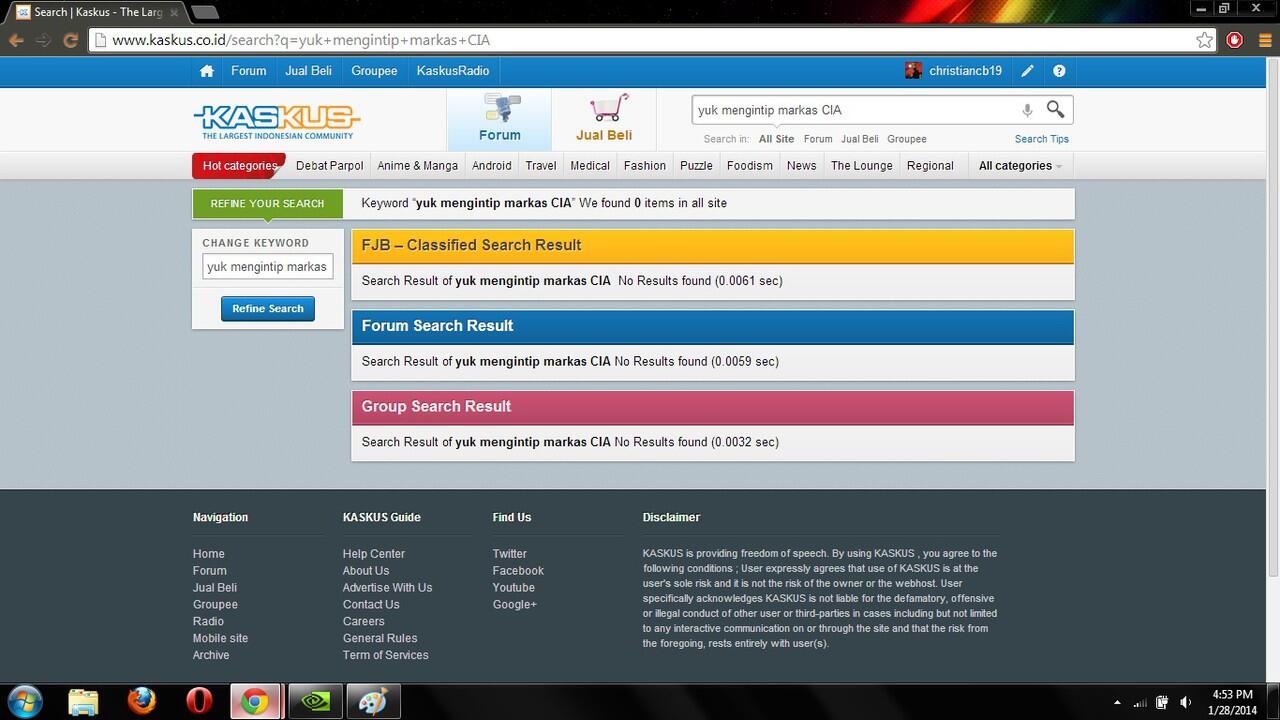Open Help Center footer link

(374, 554)
